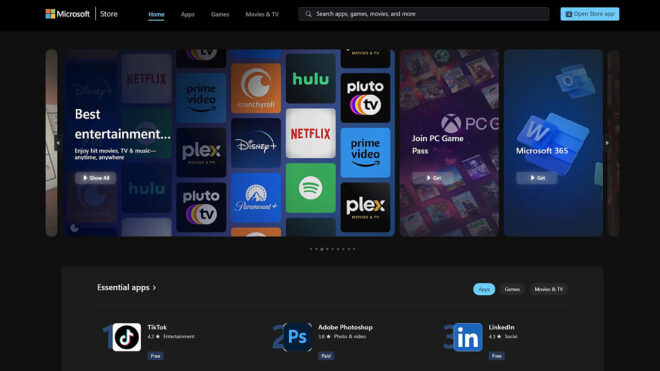The height and width of the screenshot is (371, 660).
Task: Open the Movies & TV navigation tab
Action: [x=262, y=14]
